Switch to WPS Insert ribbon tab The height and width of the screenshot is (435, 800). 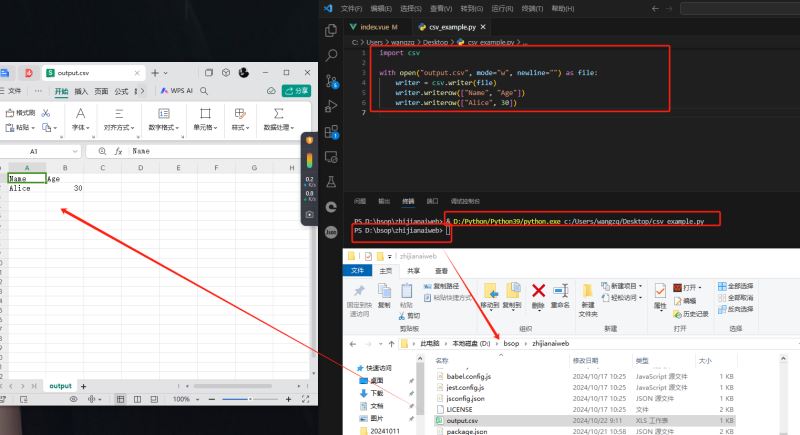(x=81, y=91)
